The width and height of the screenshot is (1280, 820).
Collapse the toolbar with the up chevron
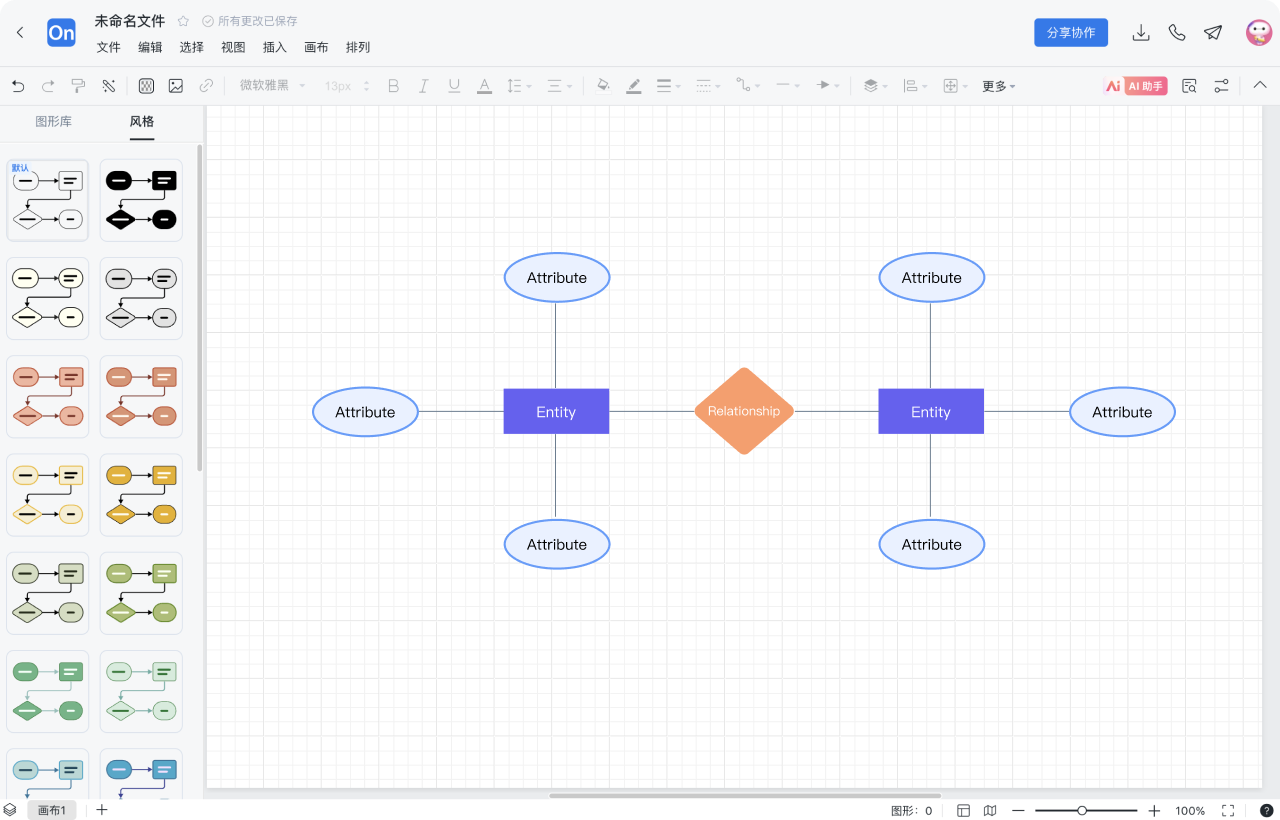pyautogui.click(x=1260, y=86)
